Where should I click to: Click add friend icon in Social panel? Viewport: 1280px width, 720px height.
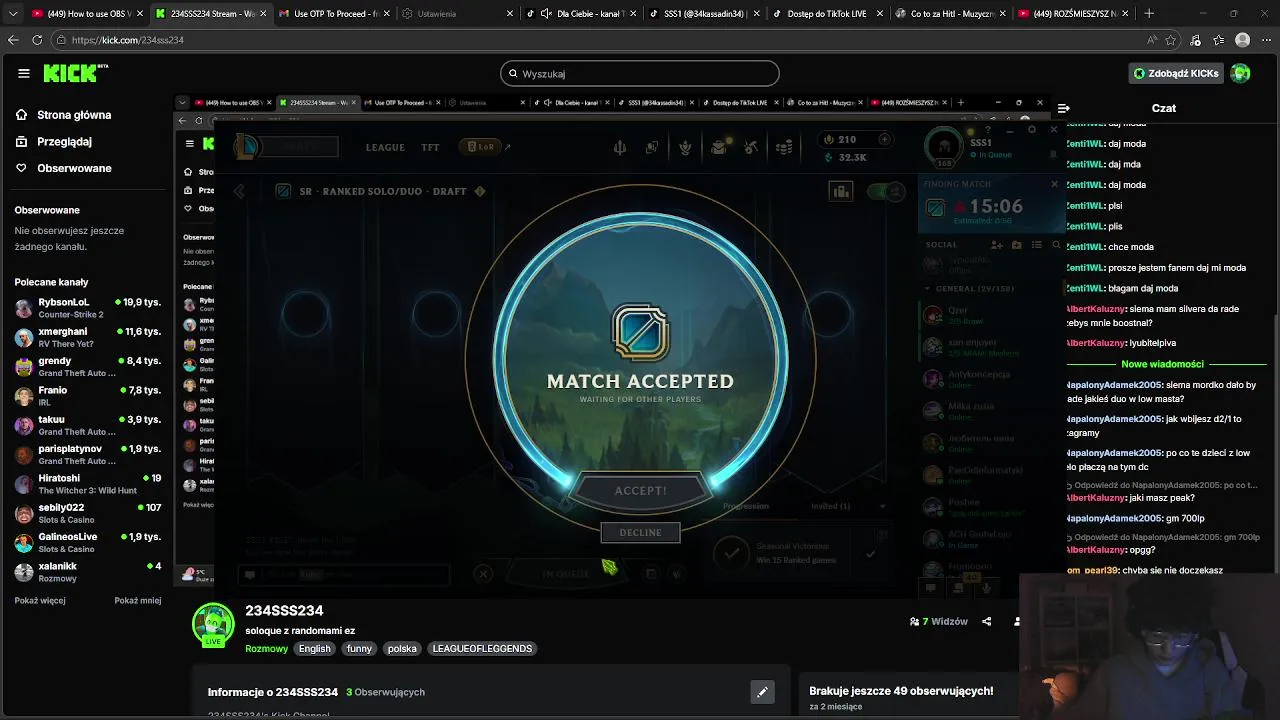point(996,244)
